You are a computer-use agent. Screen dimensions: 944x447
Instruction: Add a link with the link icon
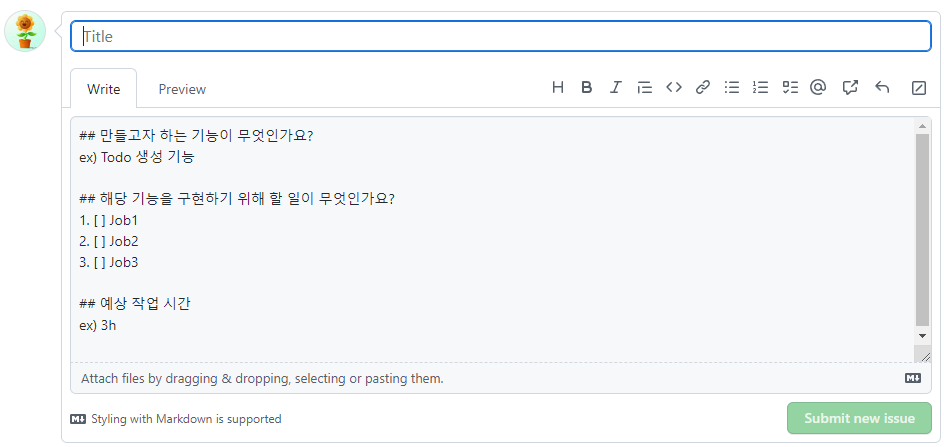point(703,88)
